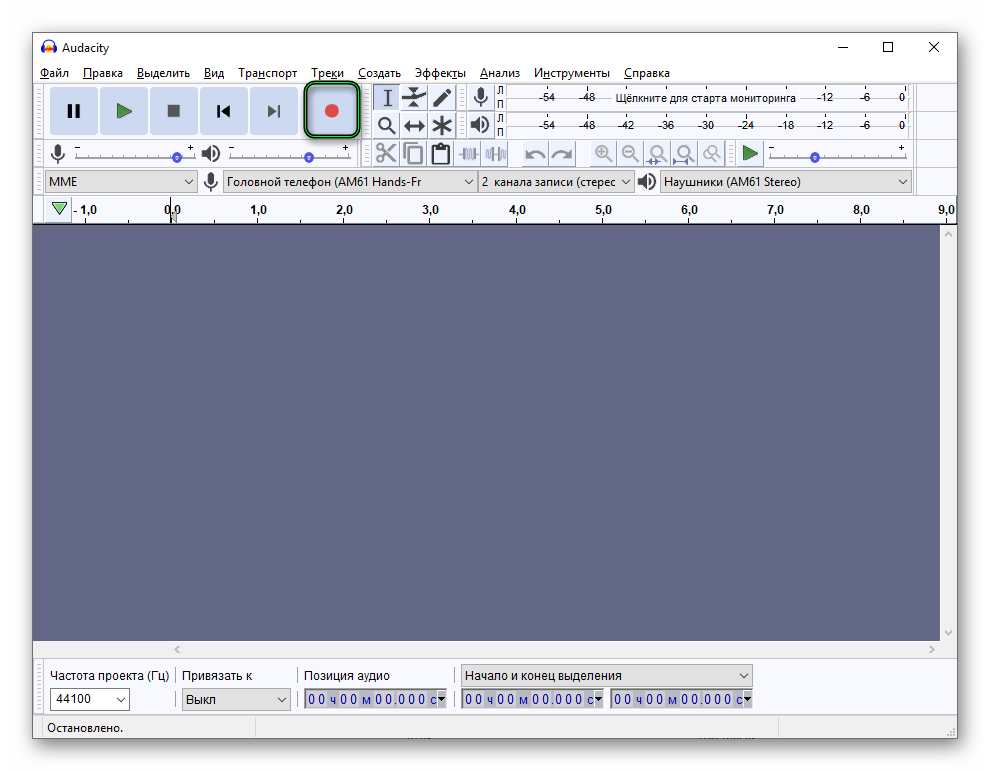Select the Multi-tool asterisk icon

tap(442, 125)
